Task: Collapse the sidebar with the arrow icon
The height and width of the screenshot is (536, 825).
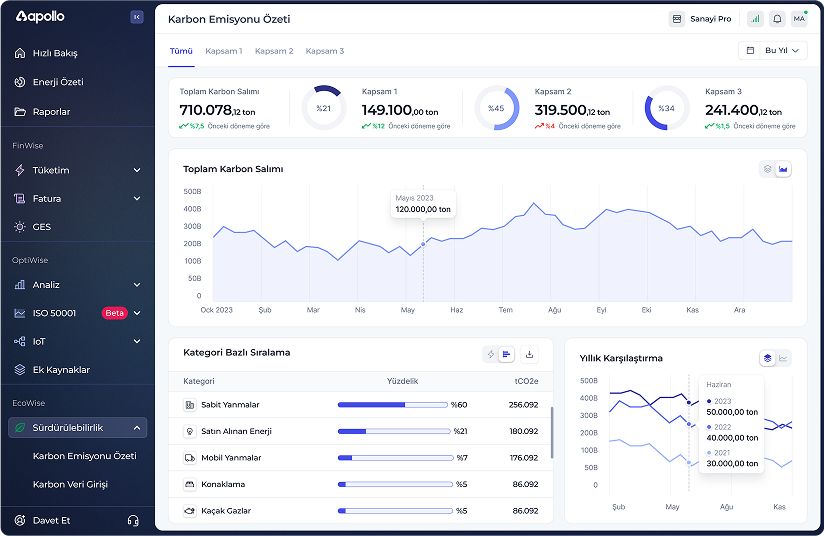Action: [x=137, y=17]
